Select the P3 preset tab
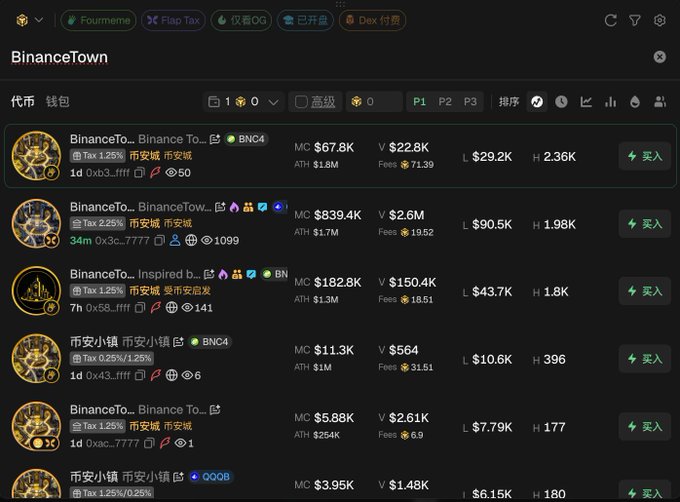 (x=470, y=102)
